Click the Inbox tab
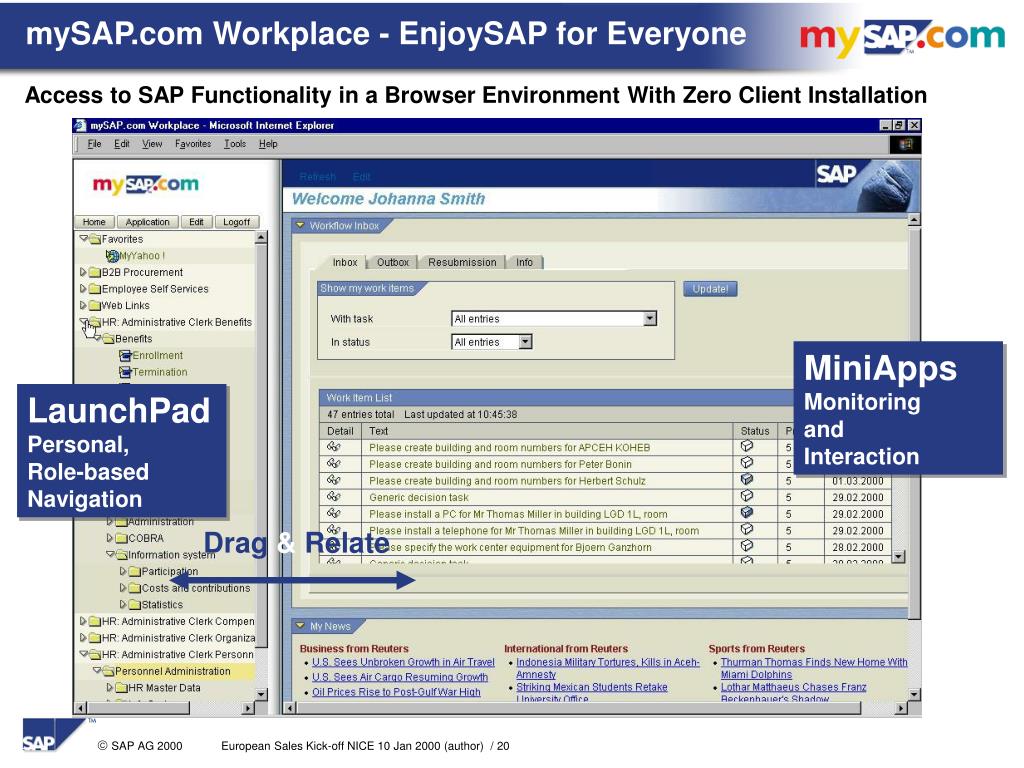The image size is (1024, 768). [345, 263]
